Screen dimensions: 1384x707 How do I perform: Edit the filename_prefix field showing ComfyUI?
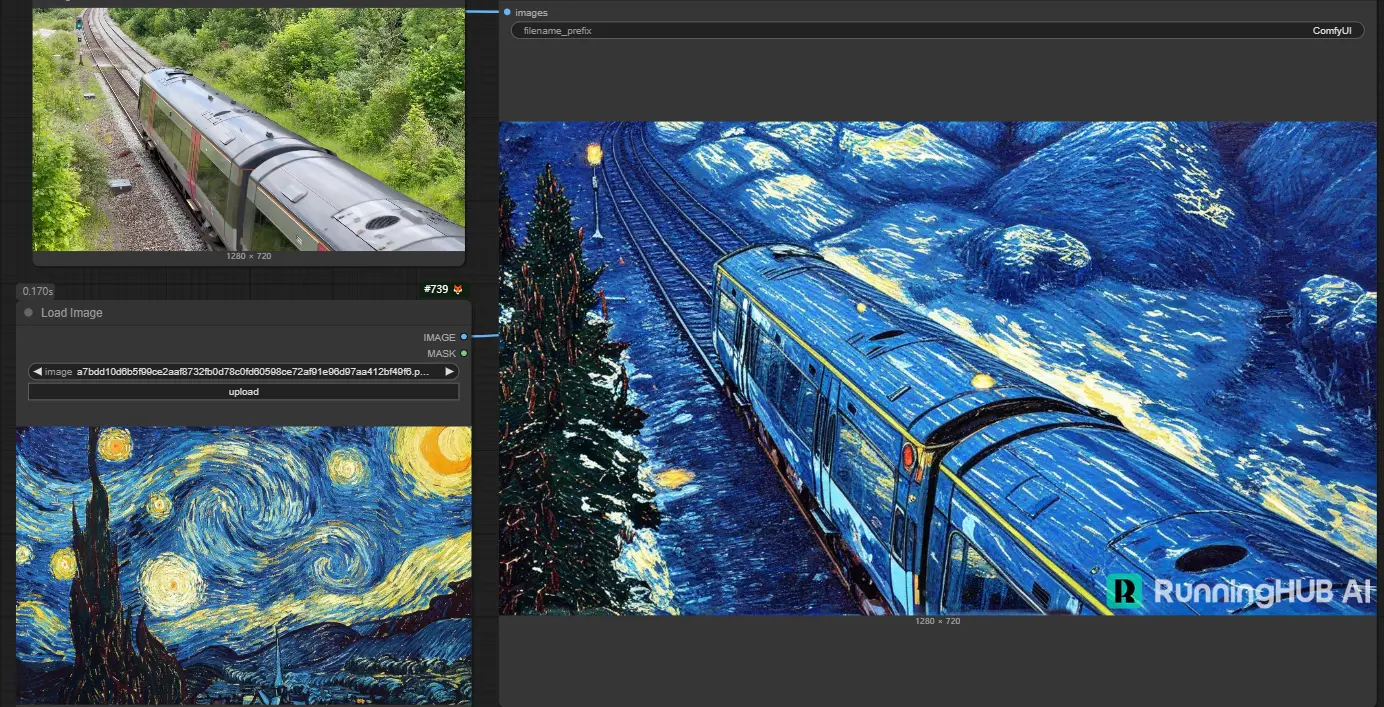(937, 31)
